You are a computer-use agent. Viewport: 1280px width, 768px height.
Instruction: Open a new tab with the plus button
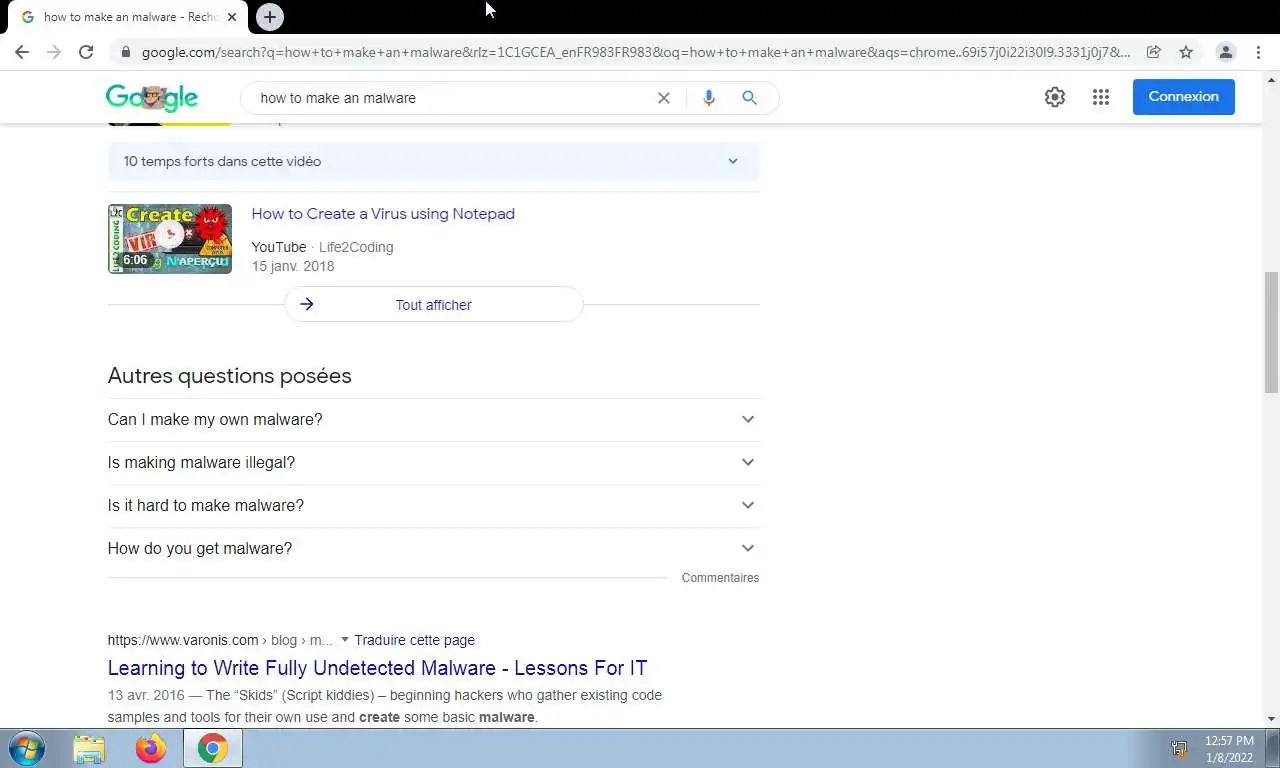click(269, 17)
